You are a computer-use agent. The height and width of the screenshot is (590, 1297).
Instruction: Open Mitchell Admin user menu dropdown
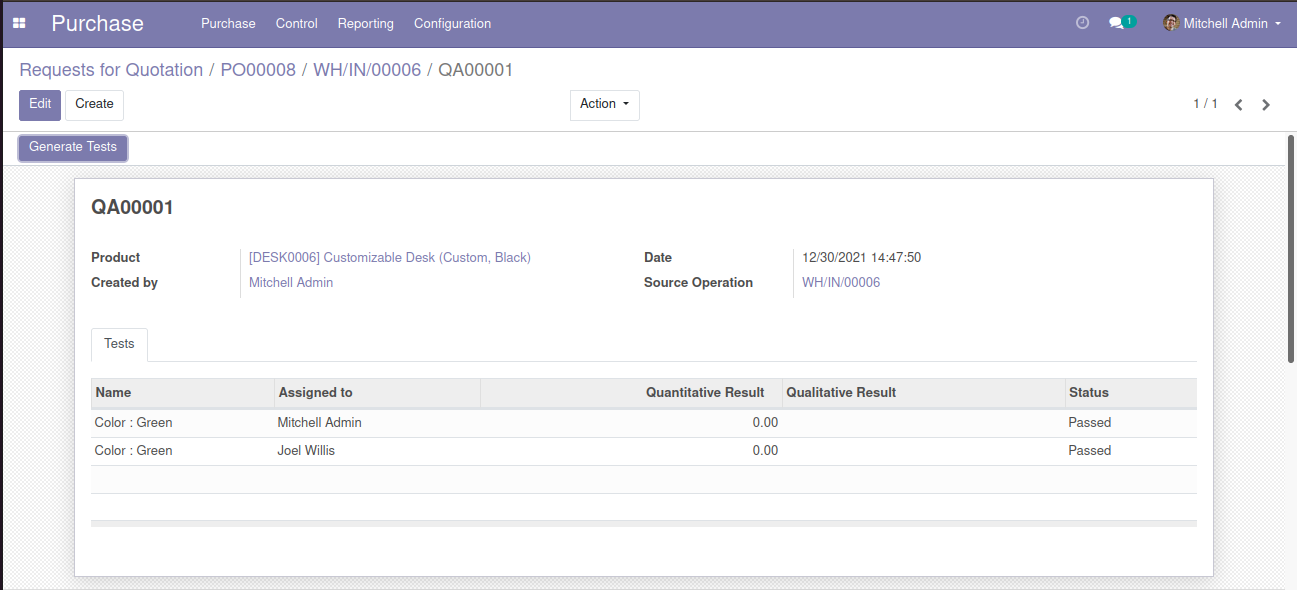click(1222, 23)
